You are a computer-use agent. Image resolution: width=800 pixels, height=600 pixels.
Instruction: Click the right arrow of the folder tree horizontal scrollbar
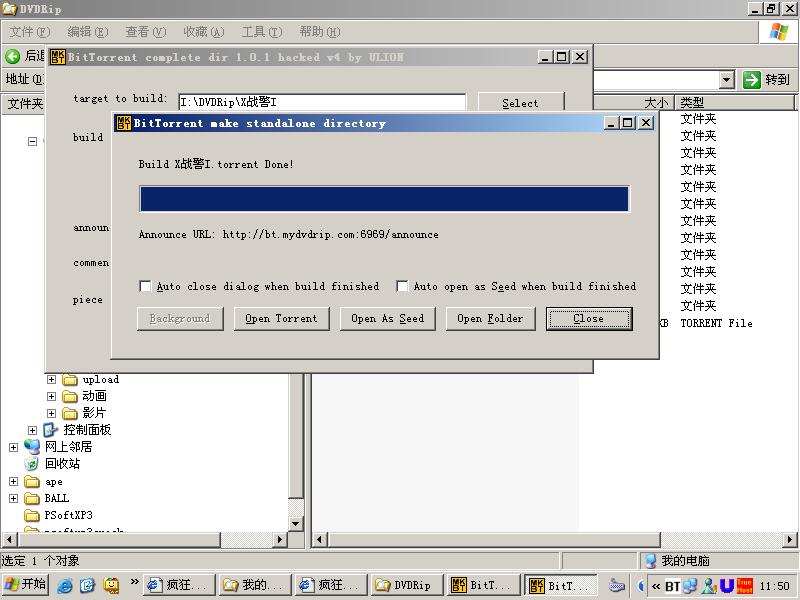[x=280, y=539]
